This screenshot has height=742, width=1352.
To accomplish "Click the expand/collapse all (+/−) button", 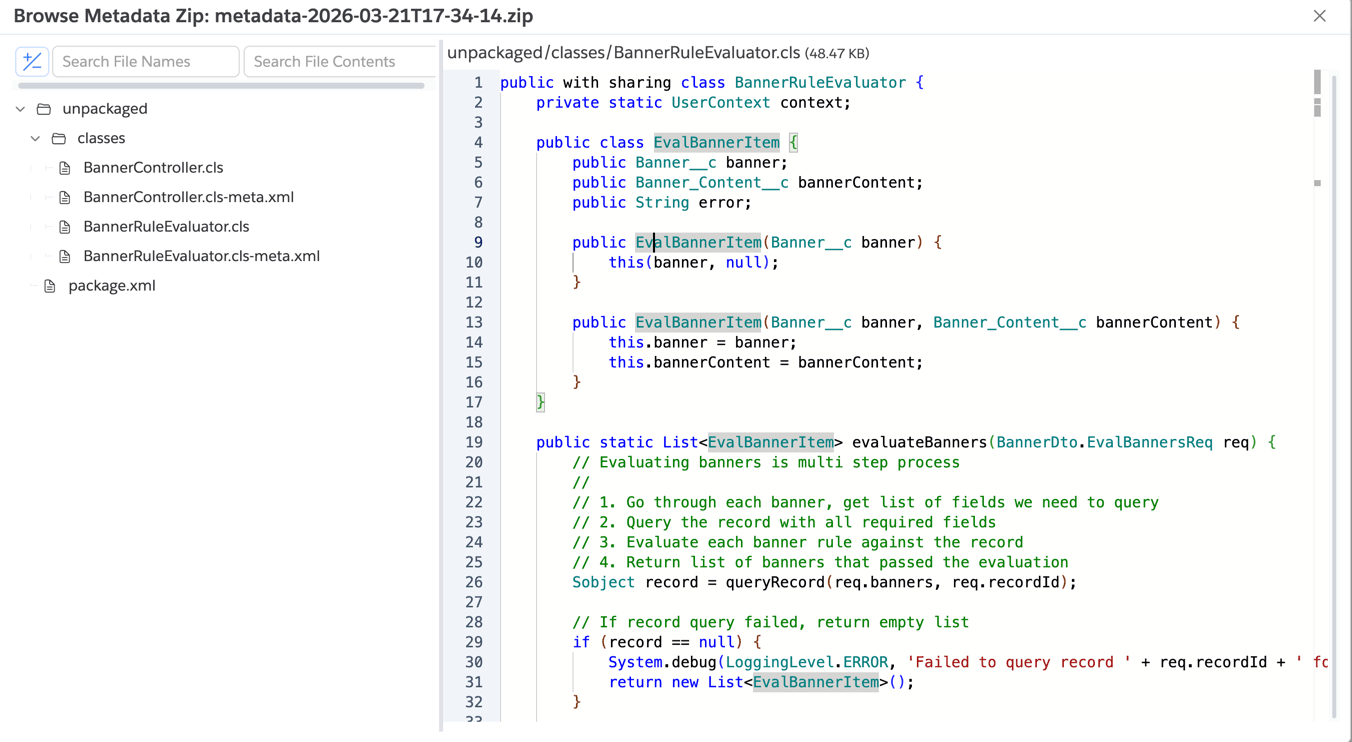I will click(32, 61).
